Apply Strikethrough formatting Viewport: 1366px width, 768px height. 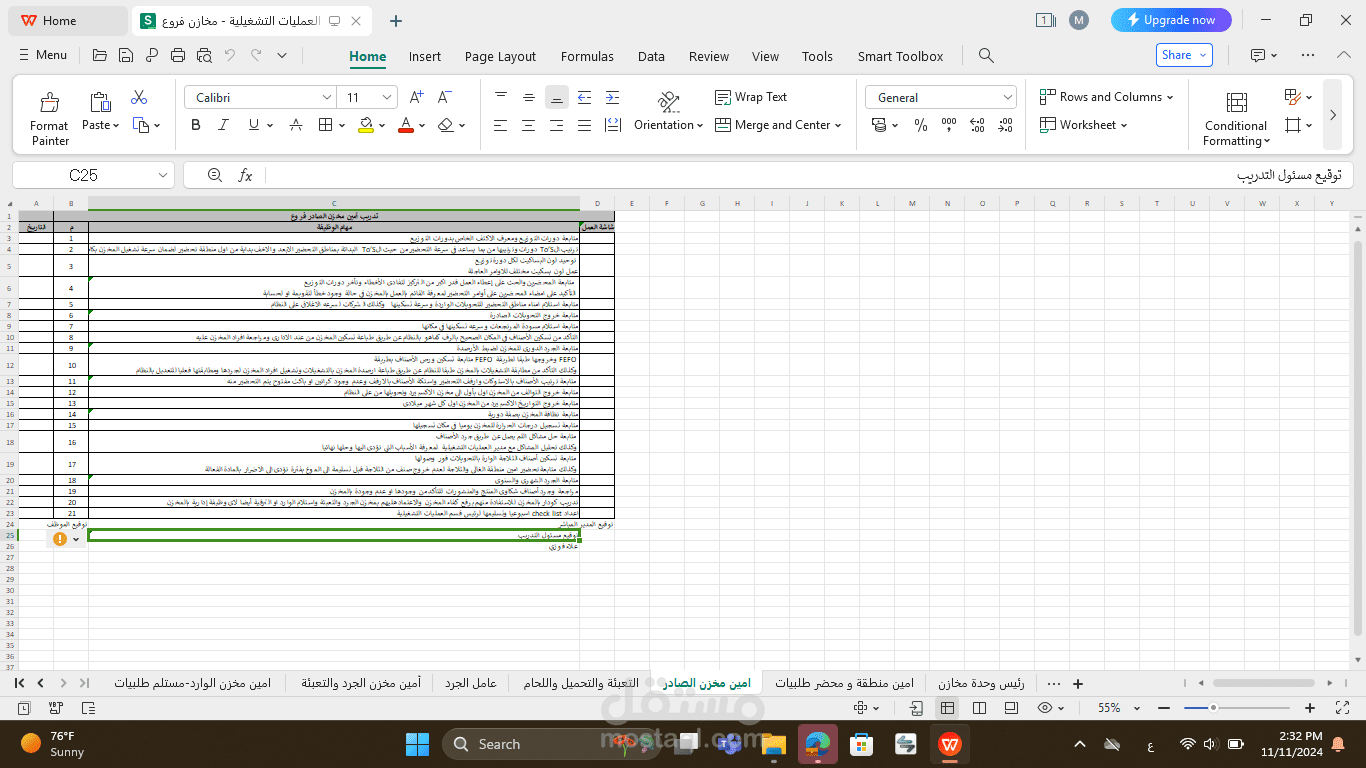click(x=296, y=125)
